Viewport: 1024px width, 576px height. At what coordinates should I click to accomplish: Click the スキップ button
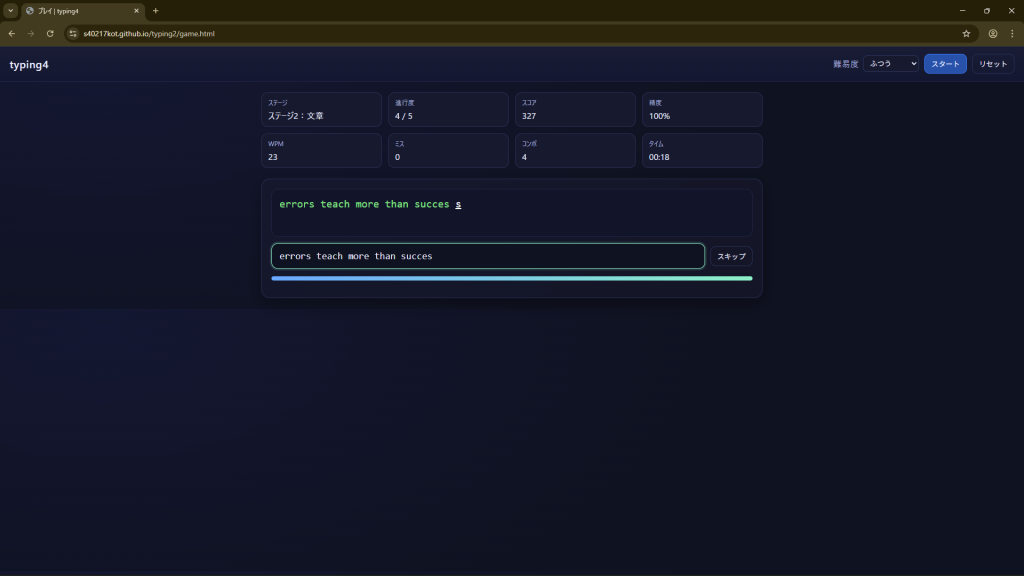point(731,257)
